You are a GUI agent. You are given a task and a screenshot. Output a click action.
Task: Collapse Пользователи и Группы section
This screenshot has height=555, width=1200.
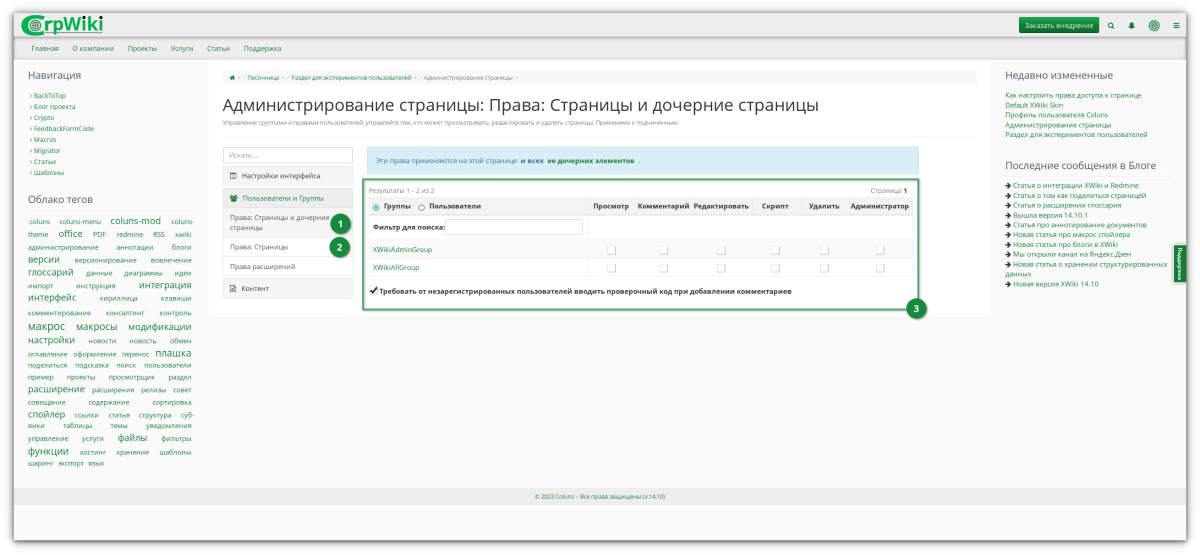(288, 198)
